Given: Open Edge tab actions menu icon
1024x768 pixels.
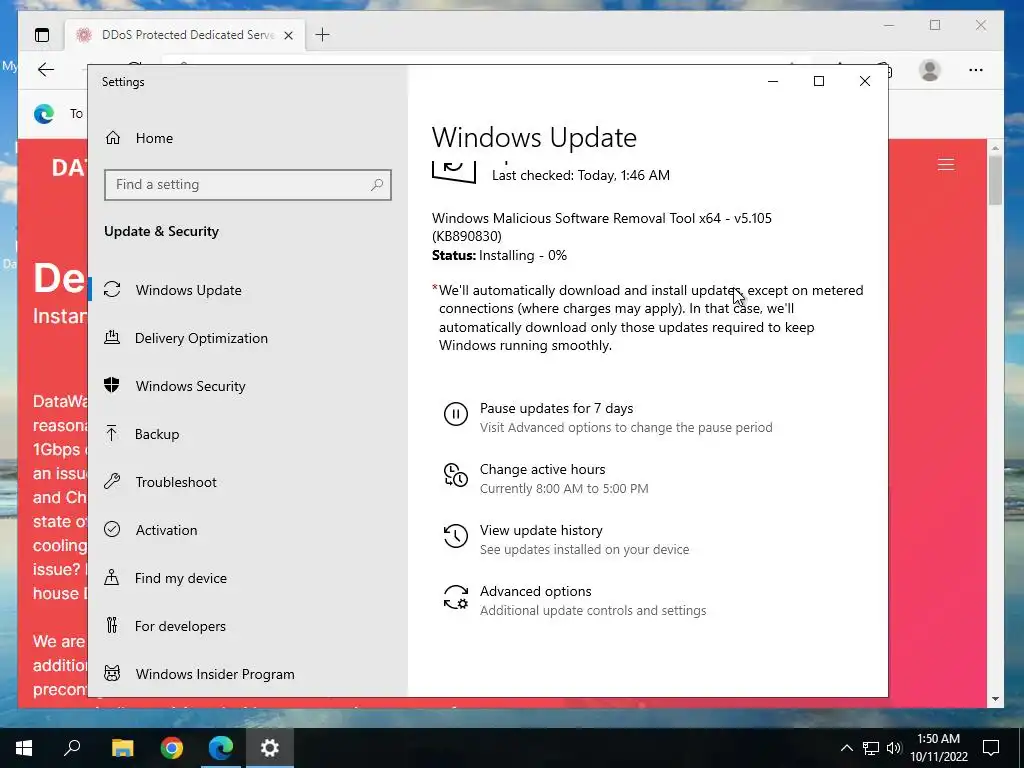Looking at the screenshot, I should 42,35.
